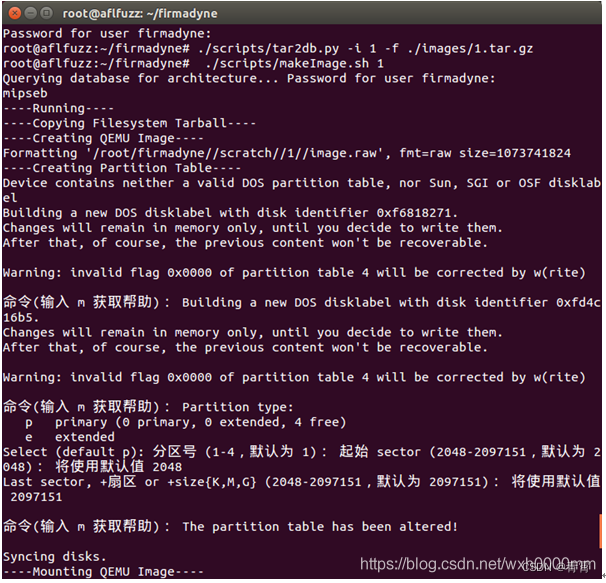Minimize the terminal window

pos(31,14)
